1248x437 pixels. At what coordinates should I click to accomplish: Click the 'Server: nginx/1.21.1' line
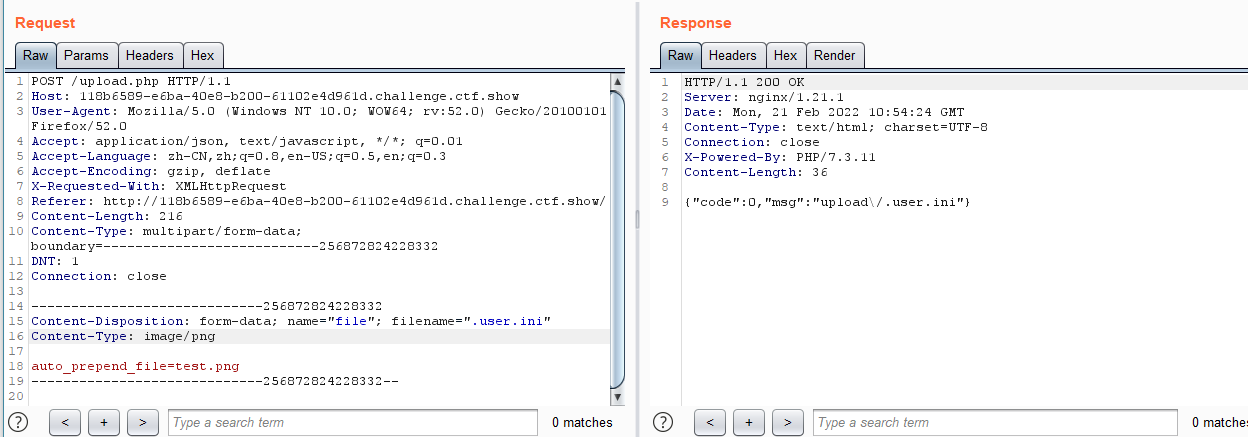[764, 96]
